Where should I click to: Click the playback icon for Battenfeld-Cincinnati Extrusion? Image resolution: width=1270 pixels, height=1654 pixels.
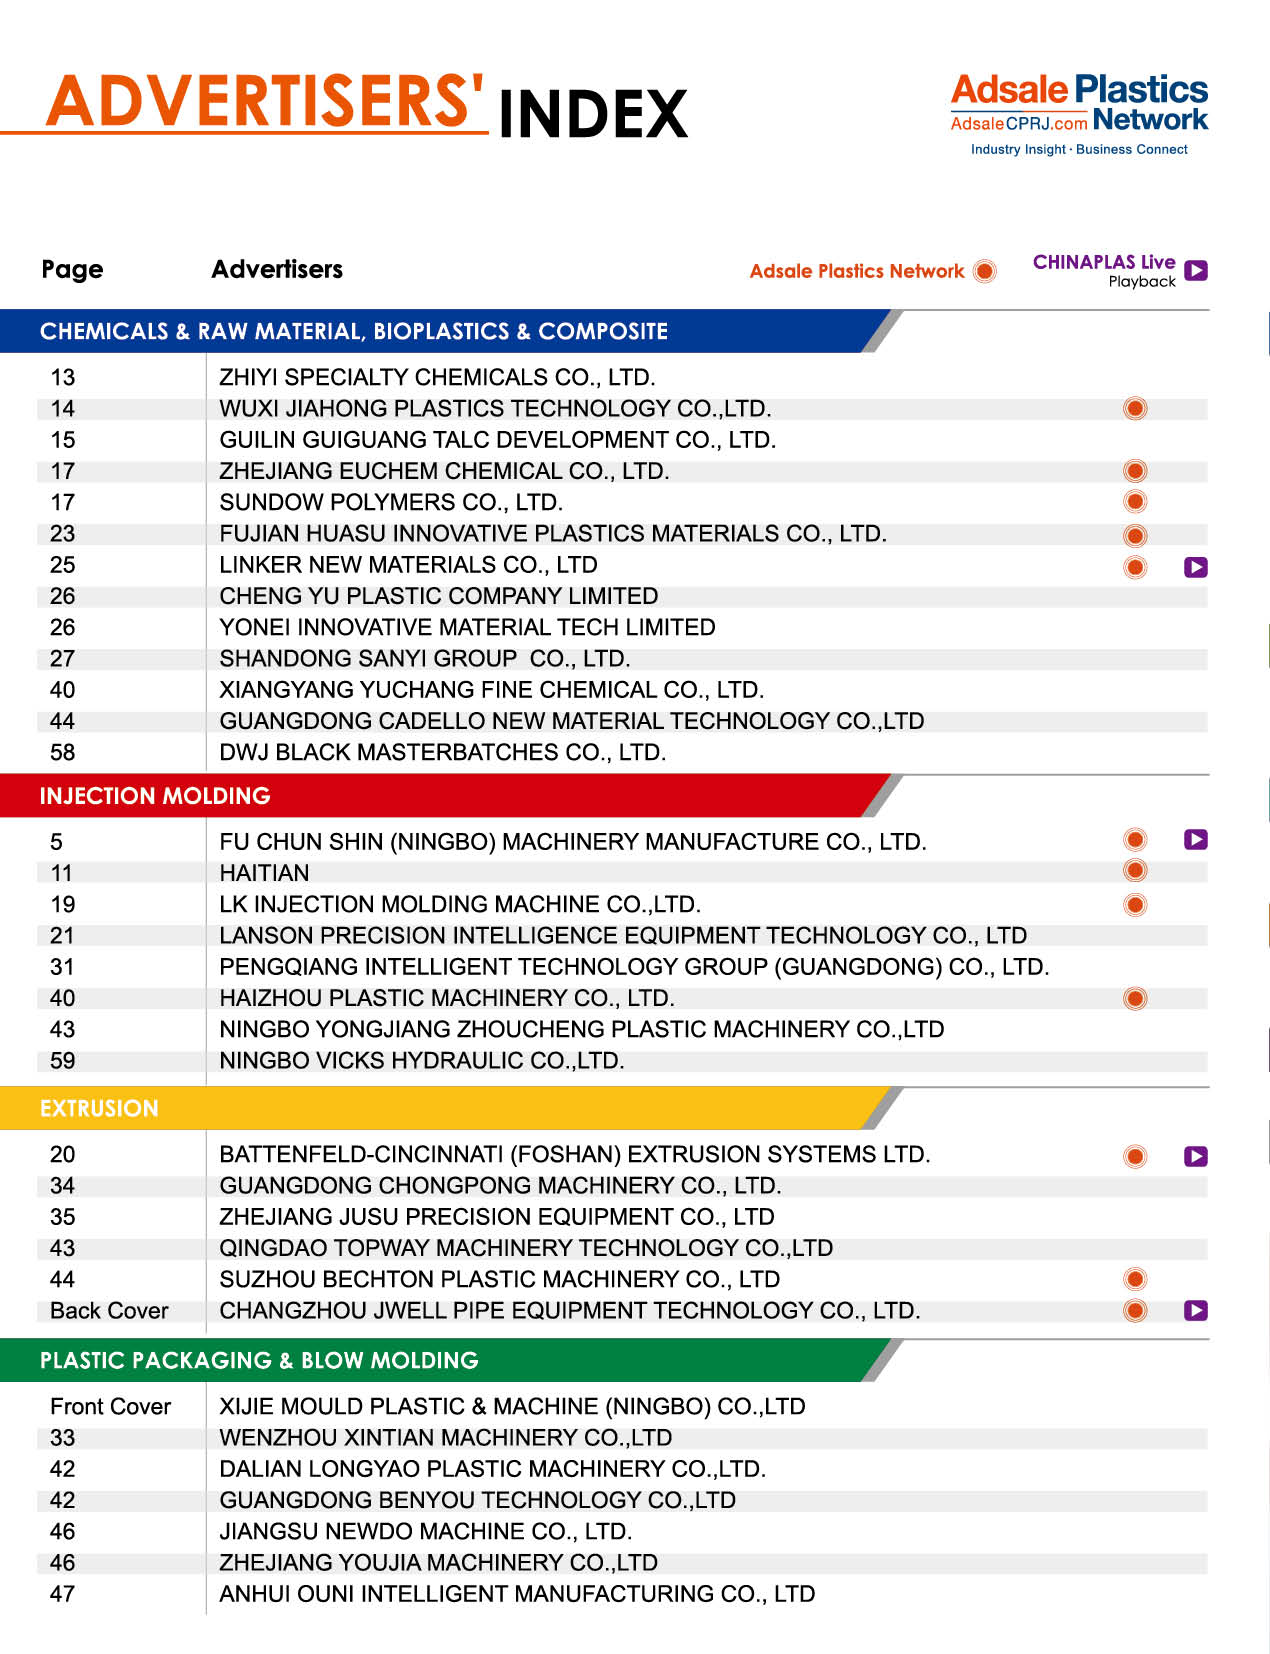1195,1157
